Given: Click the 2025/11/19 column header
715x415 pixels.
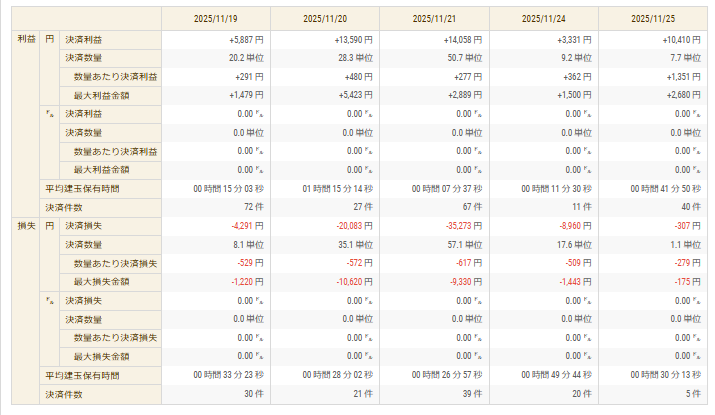Looking at the screenshot, I should (x=216, y=19).
